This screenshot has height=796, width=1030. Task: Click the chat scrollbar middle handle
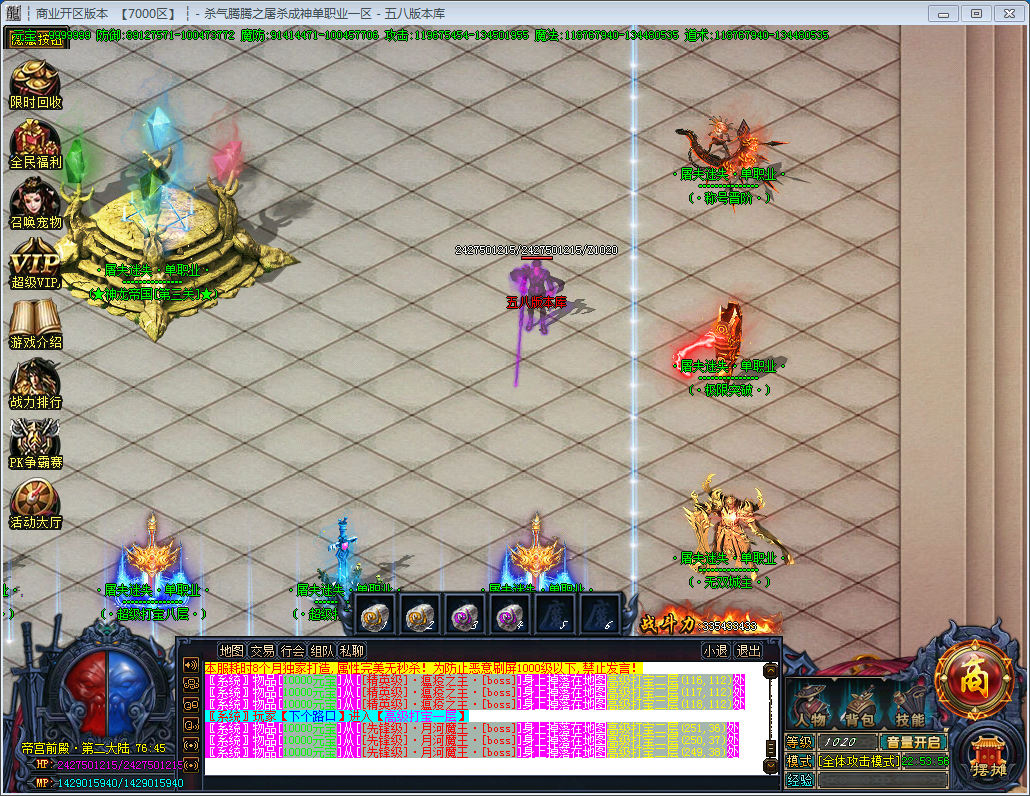tap(771, 749)
